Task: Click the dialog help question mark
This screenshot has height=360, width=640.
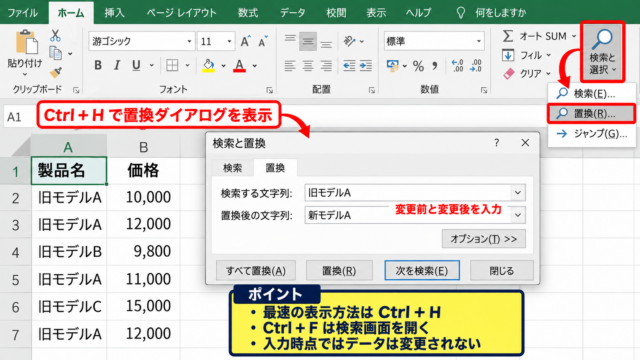Action: coord(496,143)
